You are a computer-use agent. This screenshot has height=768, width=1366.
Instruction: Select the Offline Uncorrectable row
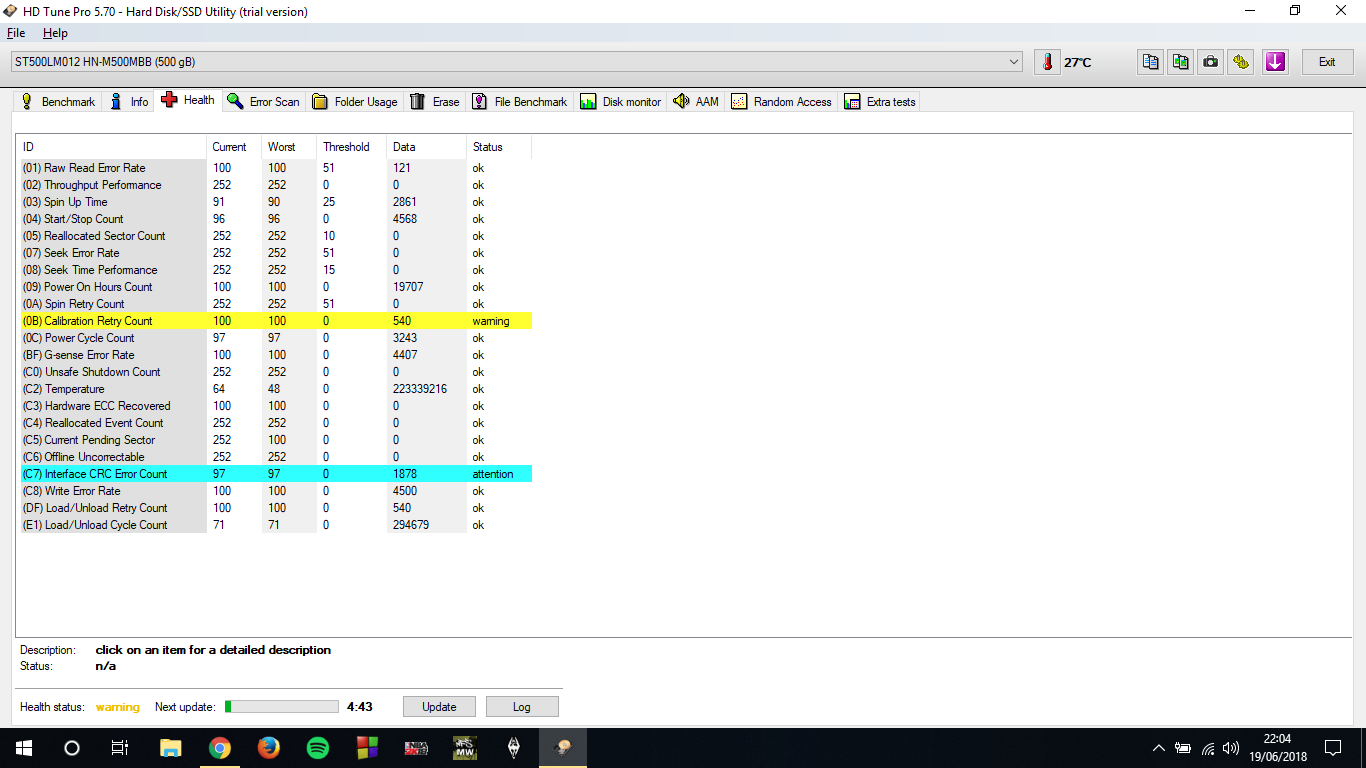point(276,457)
